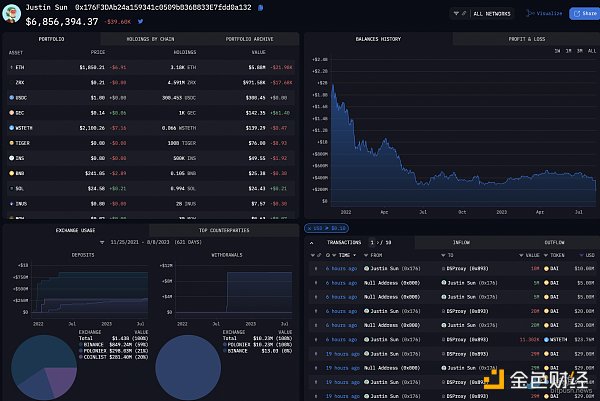This screenshot has height=401, width=600.
Task: Select the 1W balance history range
Action: pyautogui.click(x=557, y=50)
